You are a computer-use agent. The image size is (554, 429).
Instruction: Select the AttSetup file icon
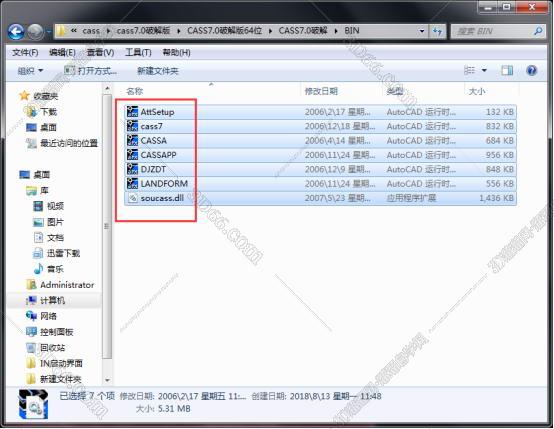(x=132, y=112)
